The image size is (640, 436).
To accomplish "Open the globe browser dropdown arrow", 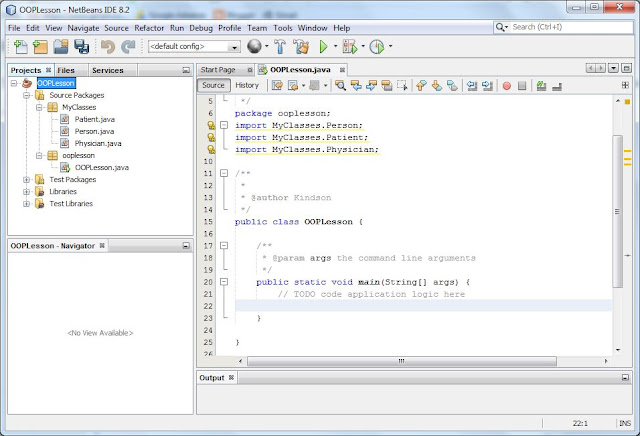I will [x=267, y=46].
